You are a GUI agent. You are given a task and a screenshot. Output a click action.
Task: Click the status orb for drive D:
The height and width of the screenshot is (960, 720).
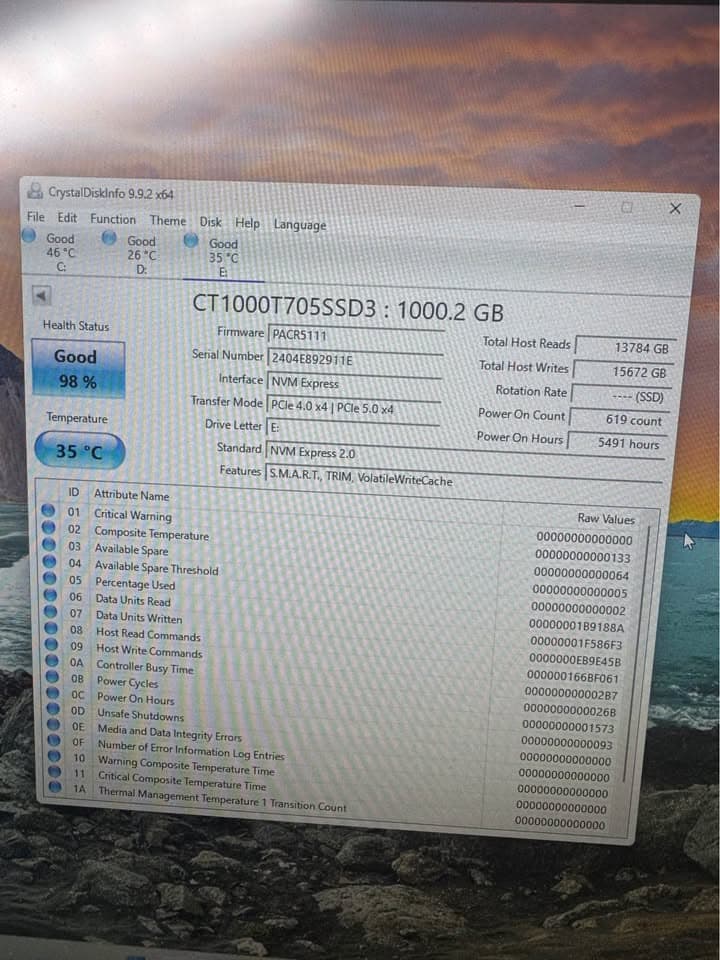click(x=109, y=238)
